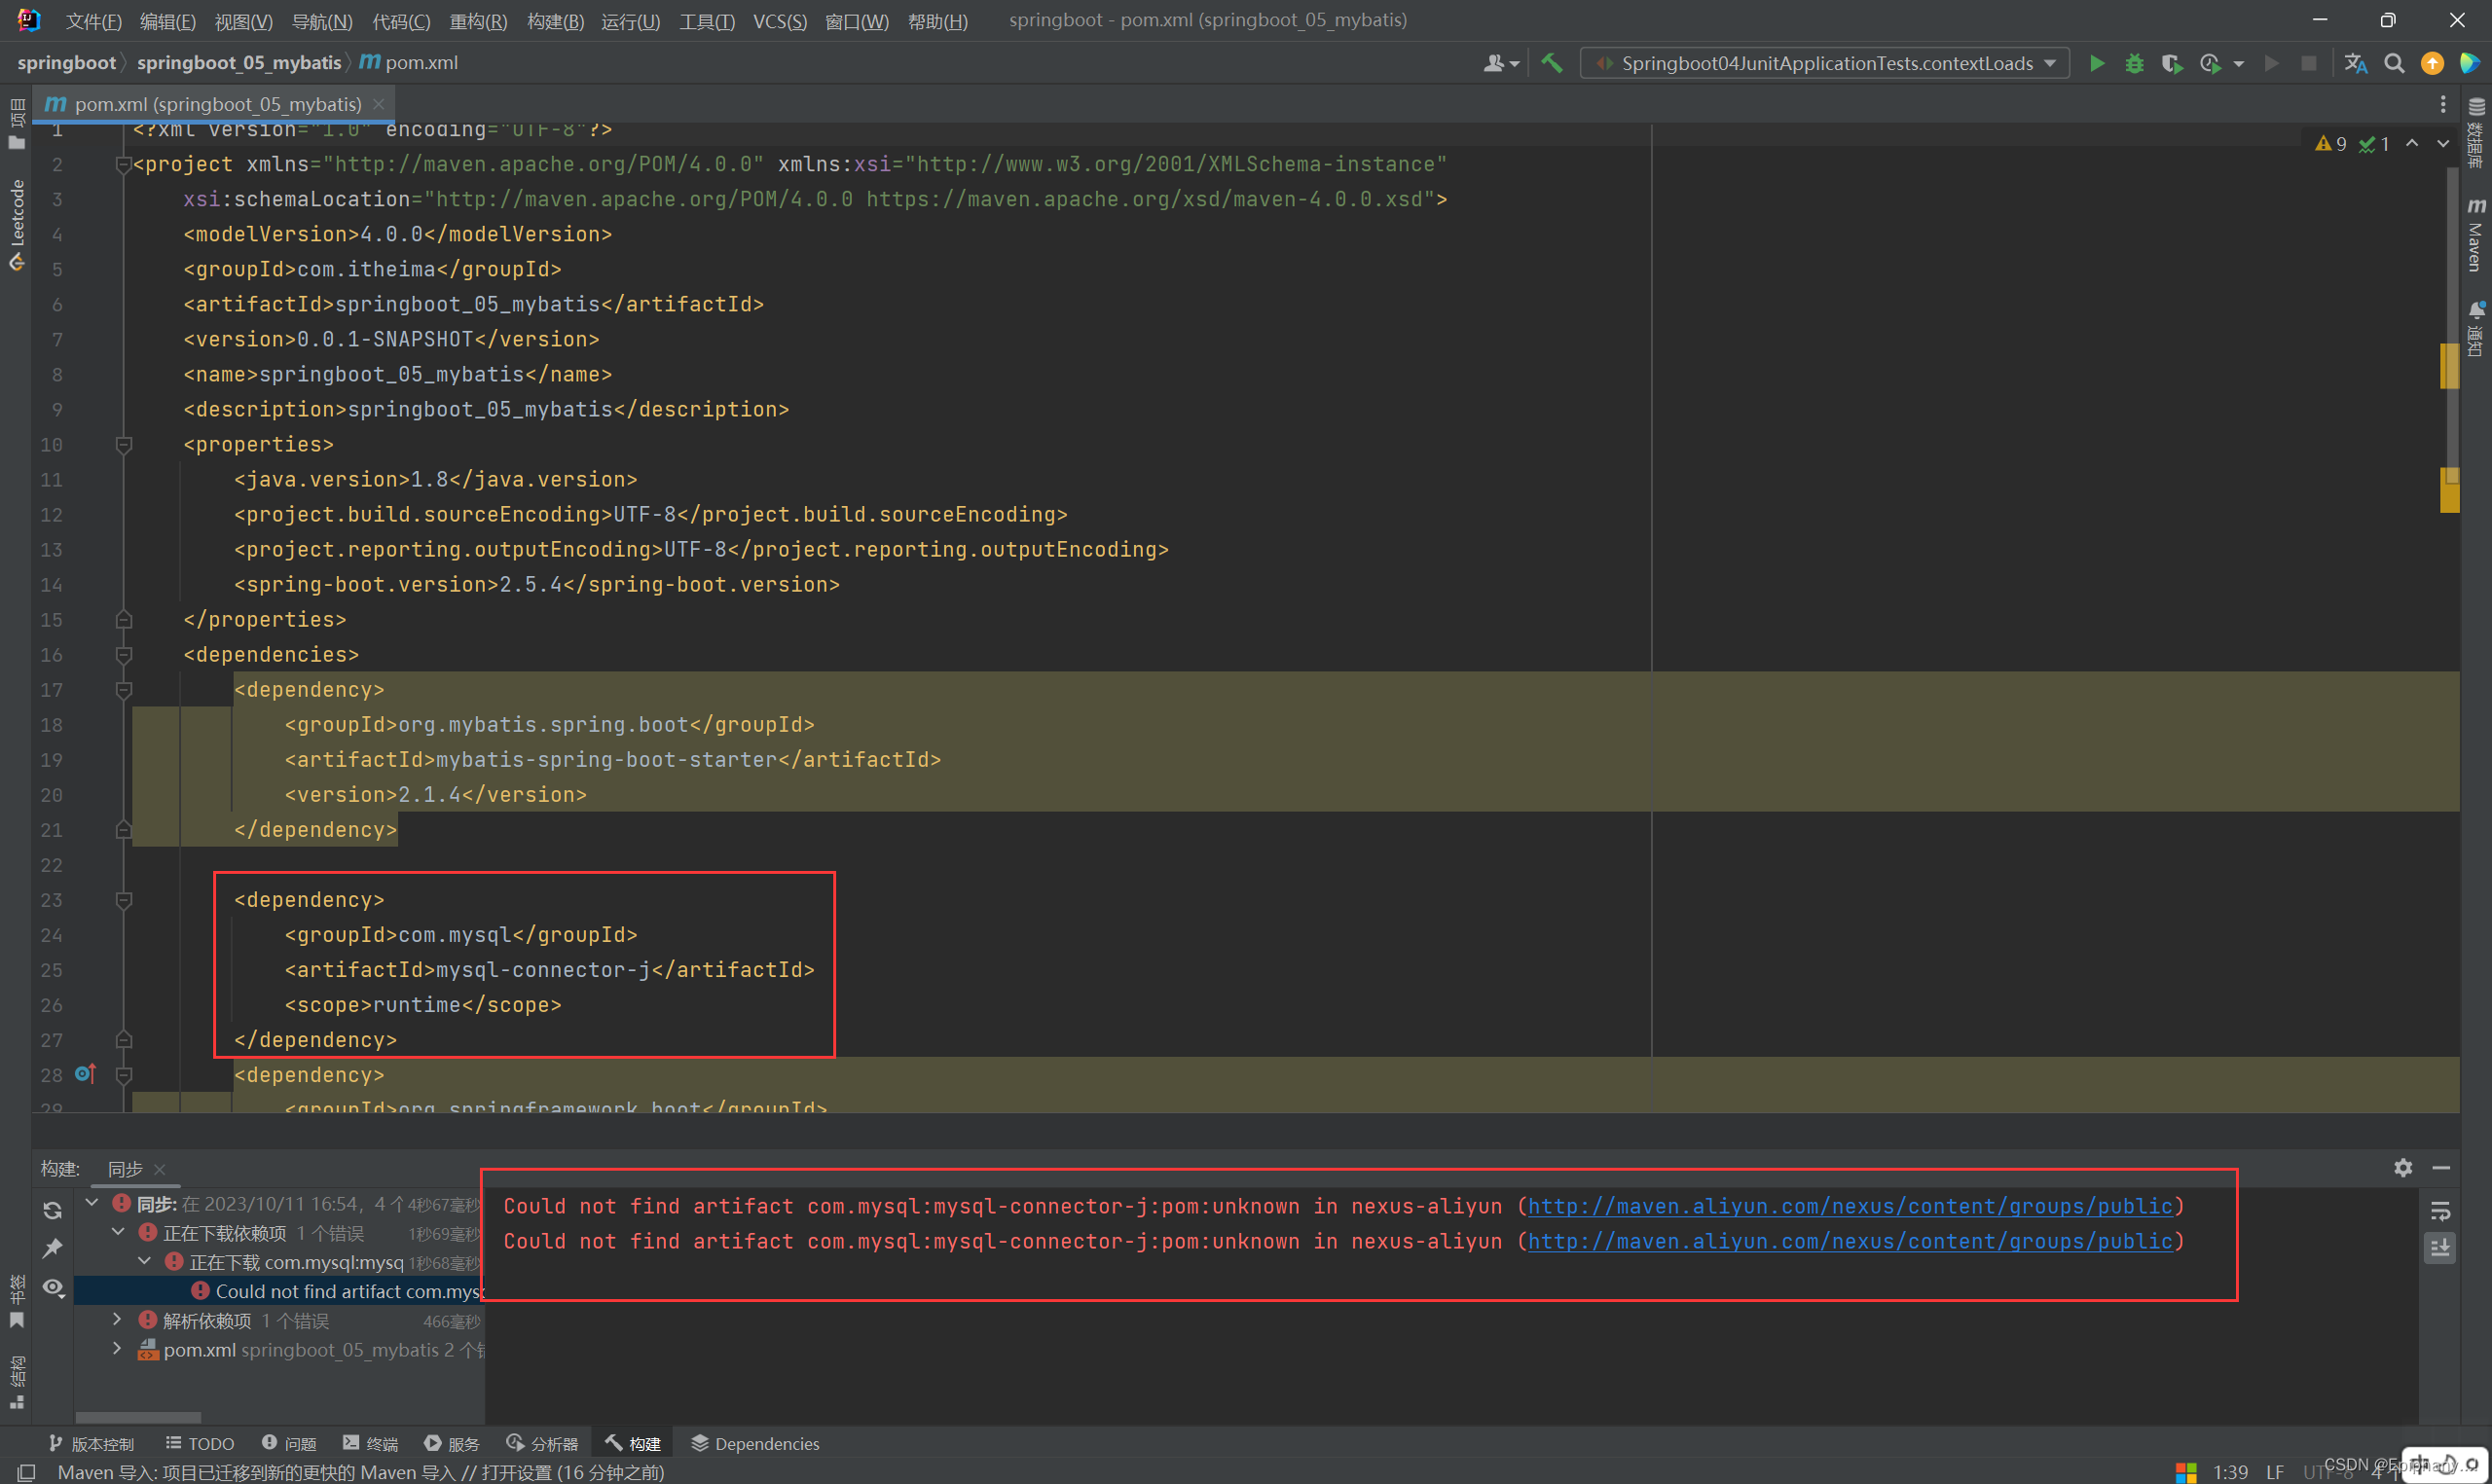Image resolution: width=2492 pixels, height=1484 pixels.
Task: Toggle the eye view filter icon
Action: pyautogui.click(x=53, y=1287)
